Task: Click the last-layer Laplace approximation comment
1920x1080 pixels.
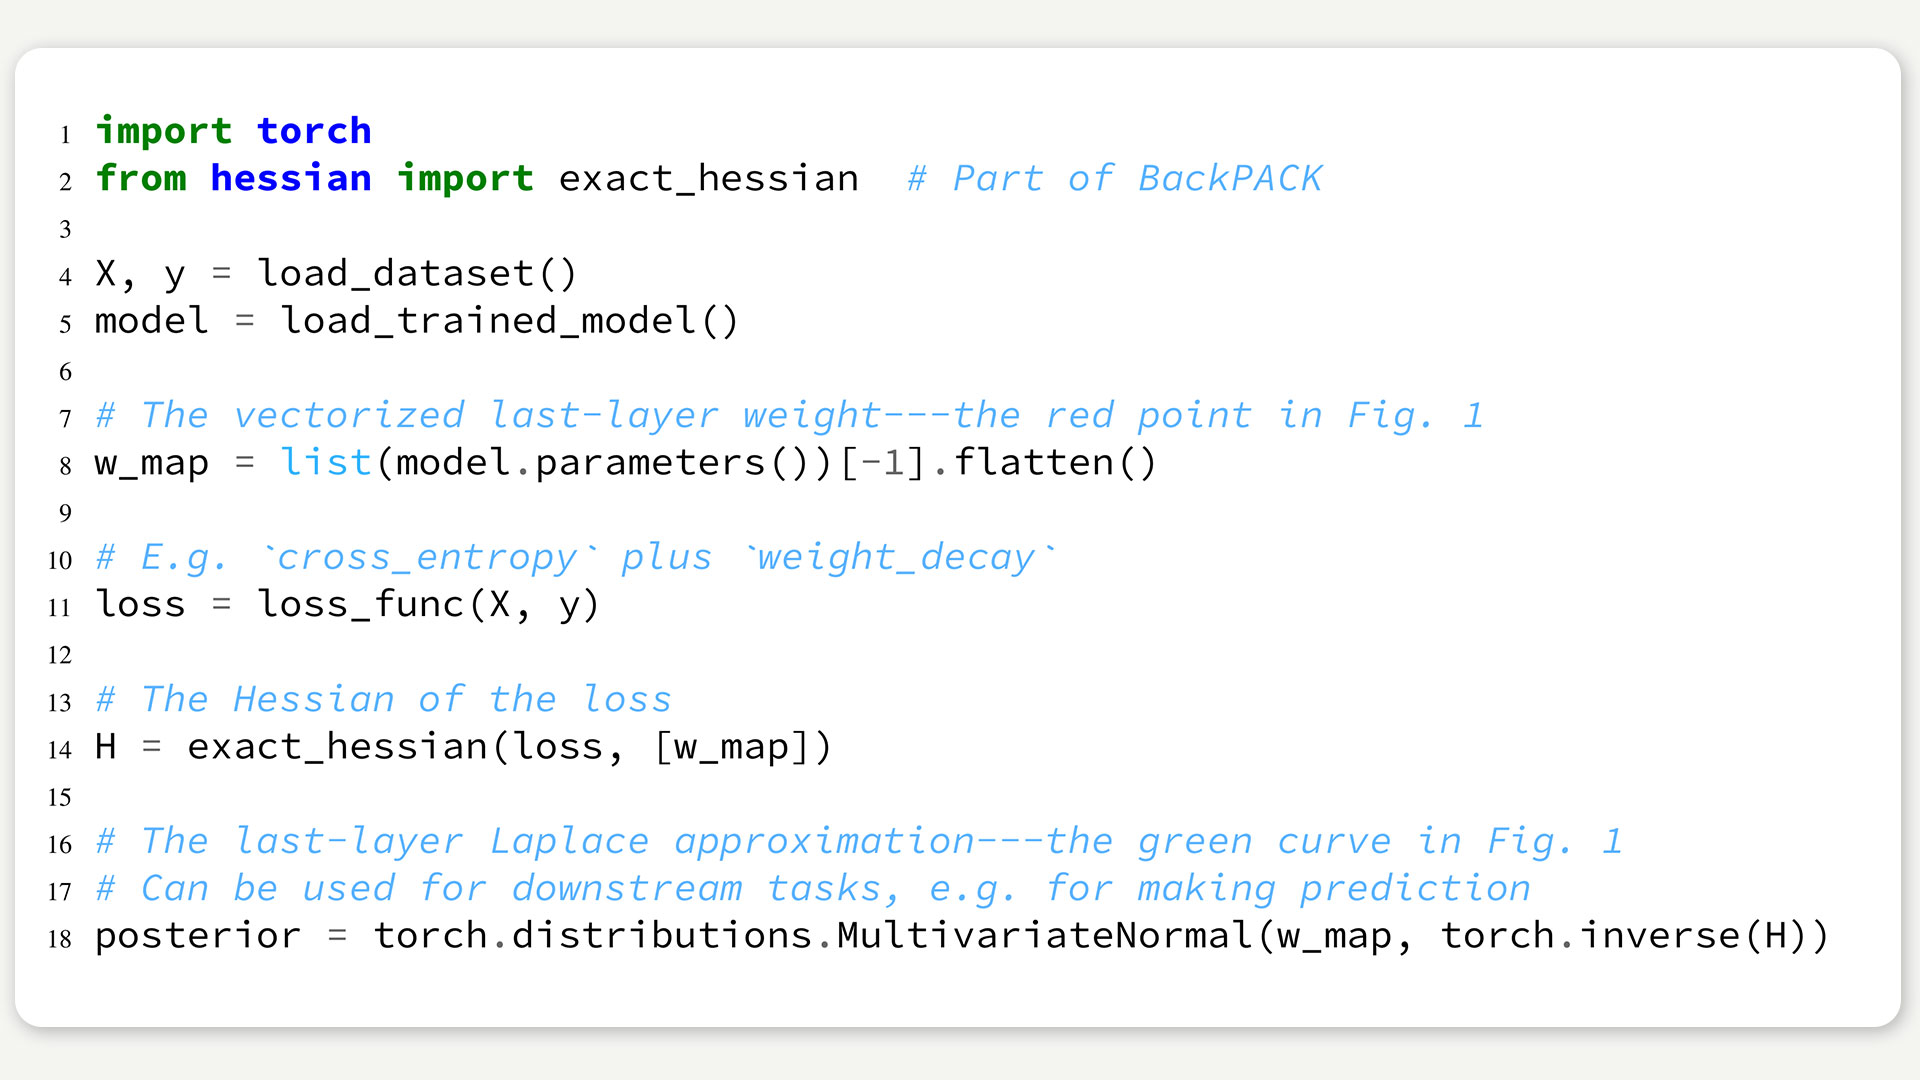Action: pos(859,842)
